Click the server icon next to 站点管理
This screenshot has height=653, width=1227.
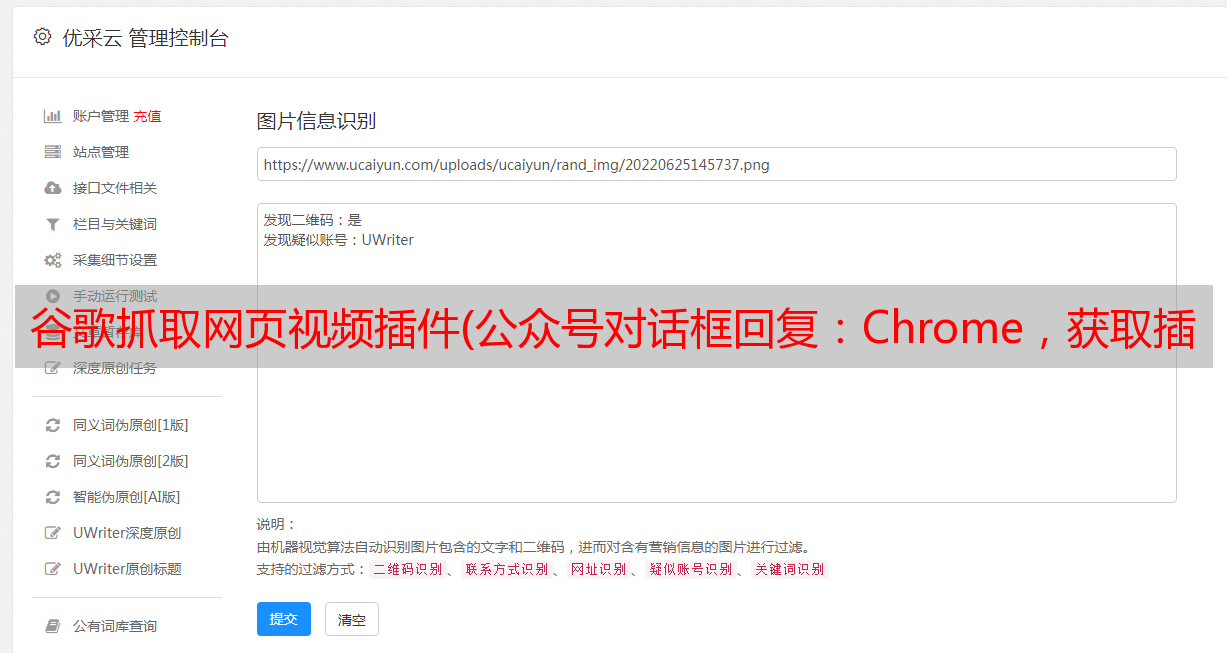pos(53,152)
